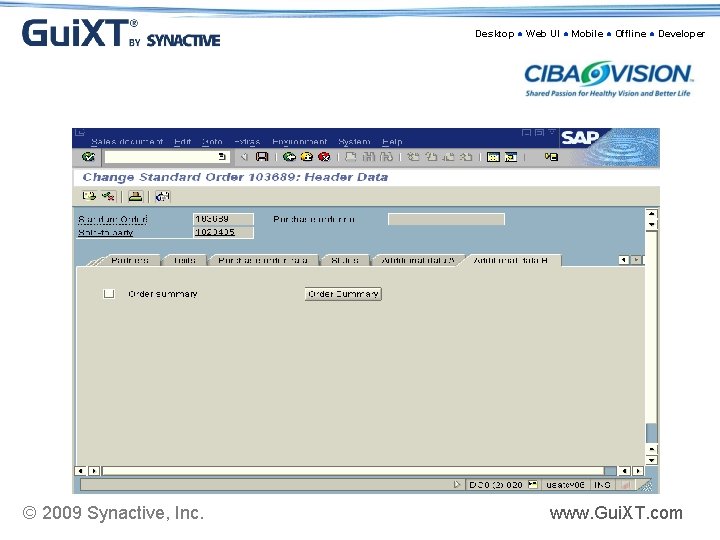Click the Find binoculars icon
This screenshot has height=540, width=720.
[x=368, y=157]
